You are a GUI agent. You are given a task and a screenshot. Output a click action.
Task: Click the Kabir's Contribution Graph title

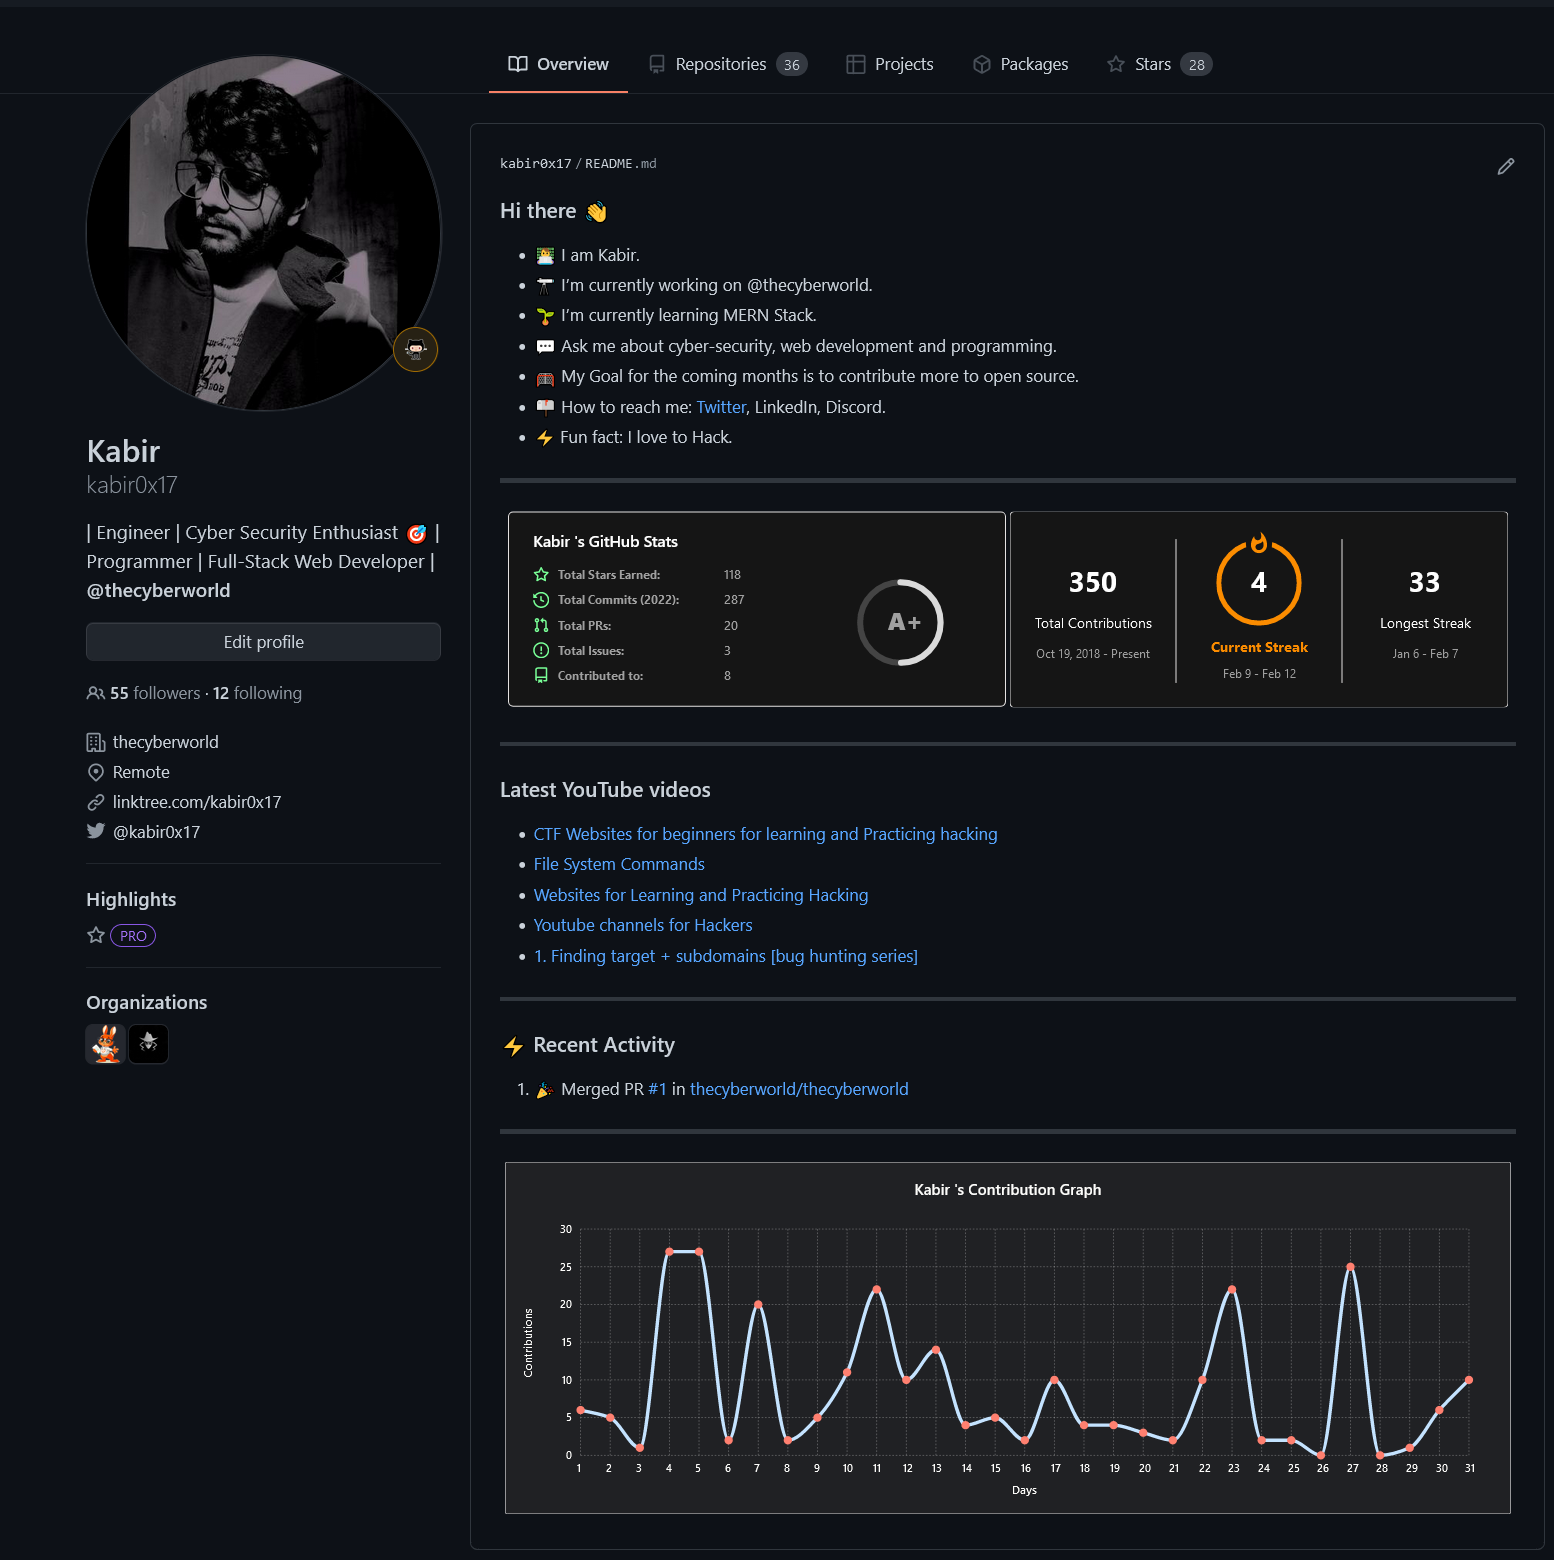[1008, 1190]
